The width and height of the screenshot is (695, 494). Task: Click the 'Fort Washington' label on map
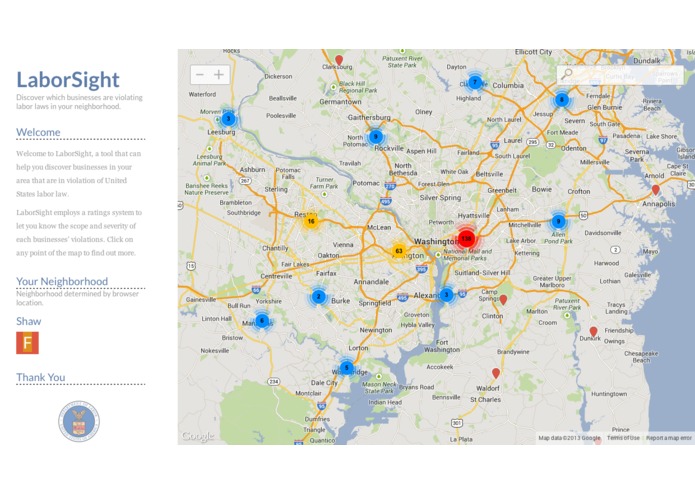pyautogui.click(x=442, y=346)
